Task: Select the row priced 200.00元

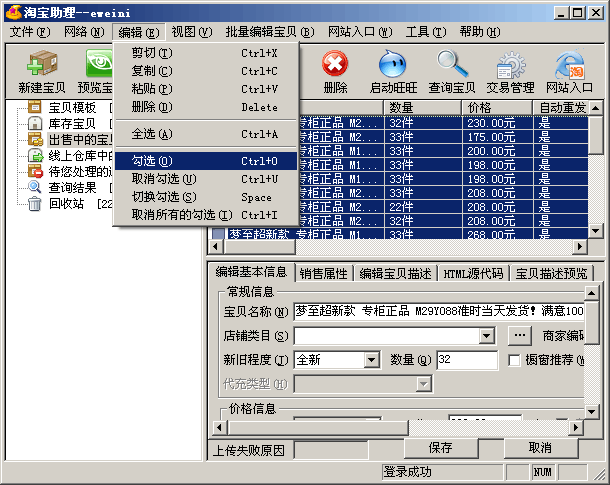Action: tap(443, 151)
